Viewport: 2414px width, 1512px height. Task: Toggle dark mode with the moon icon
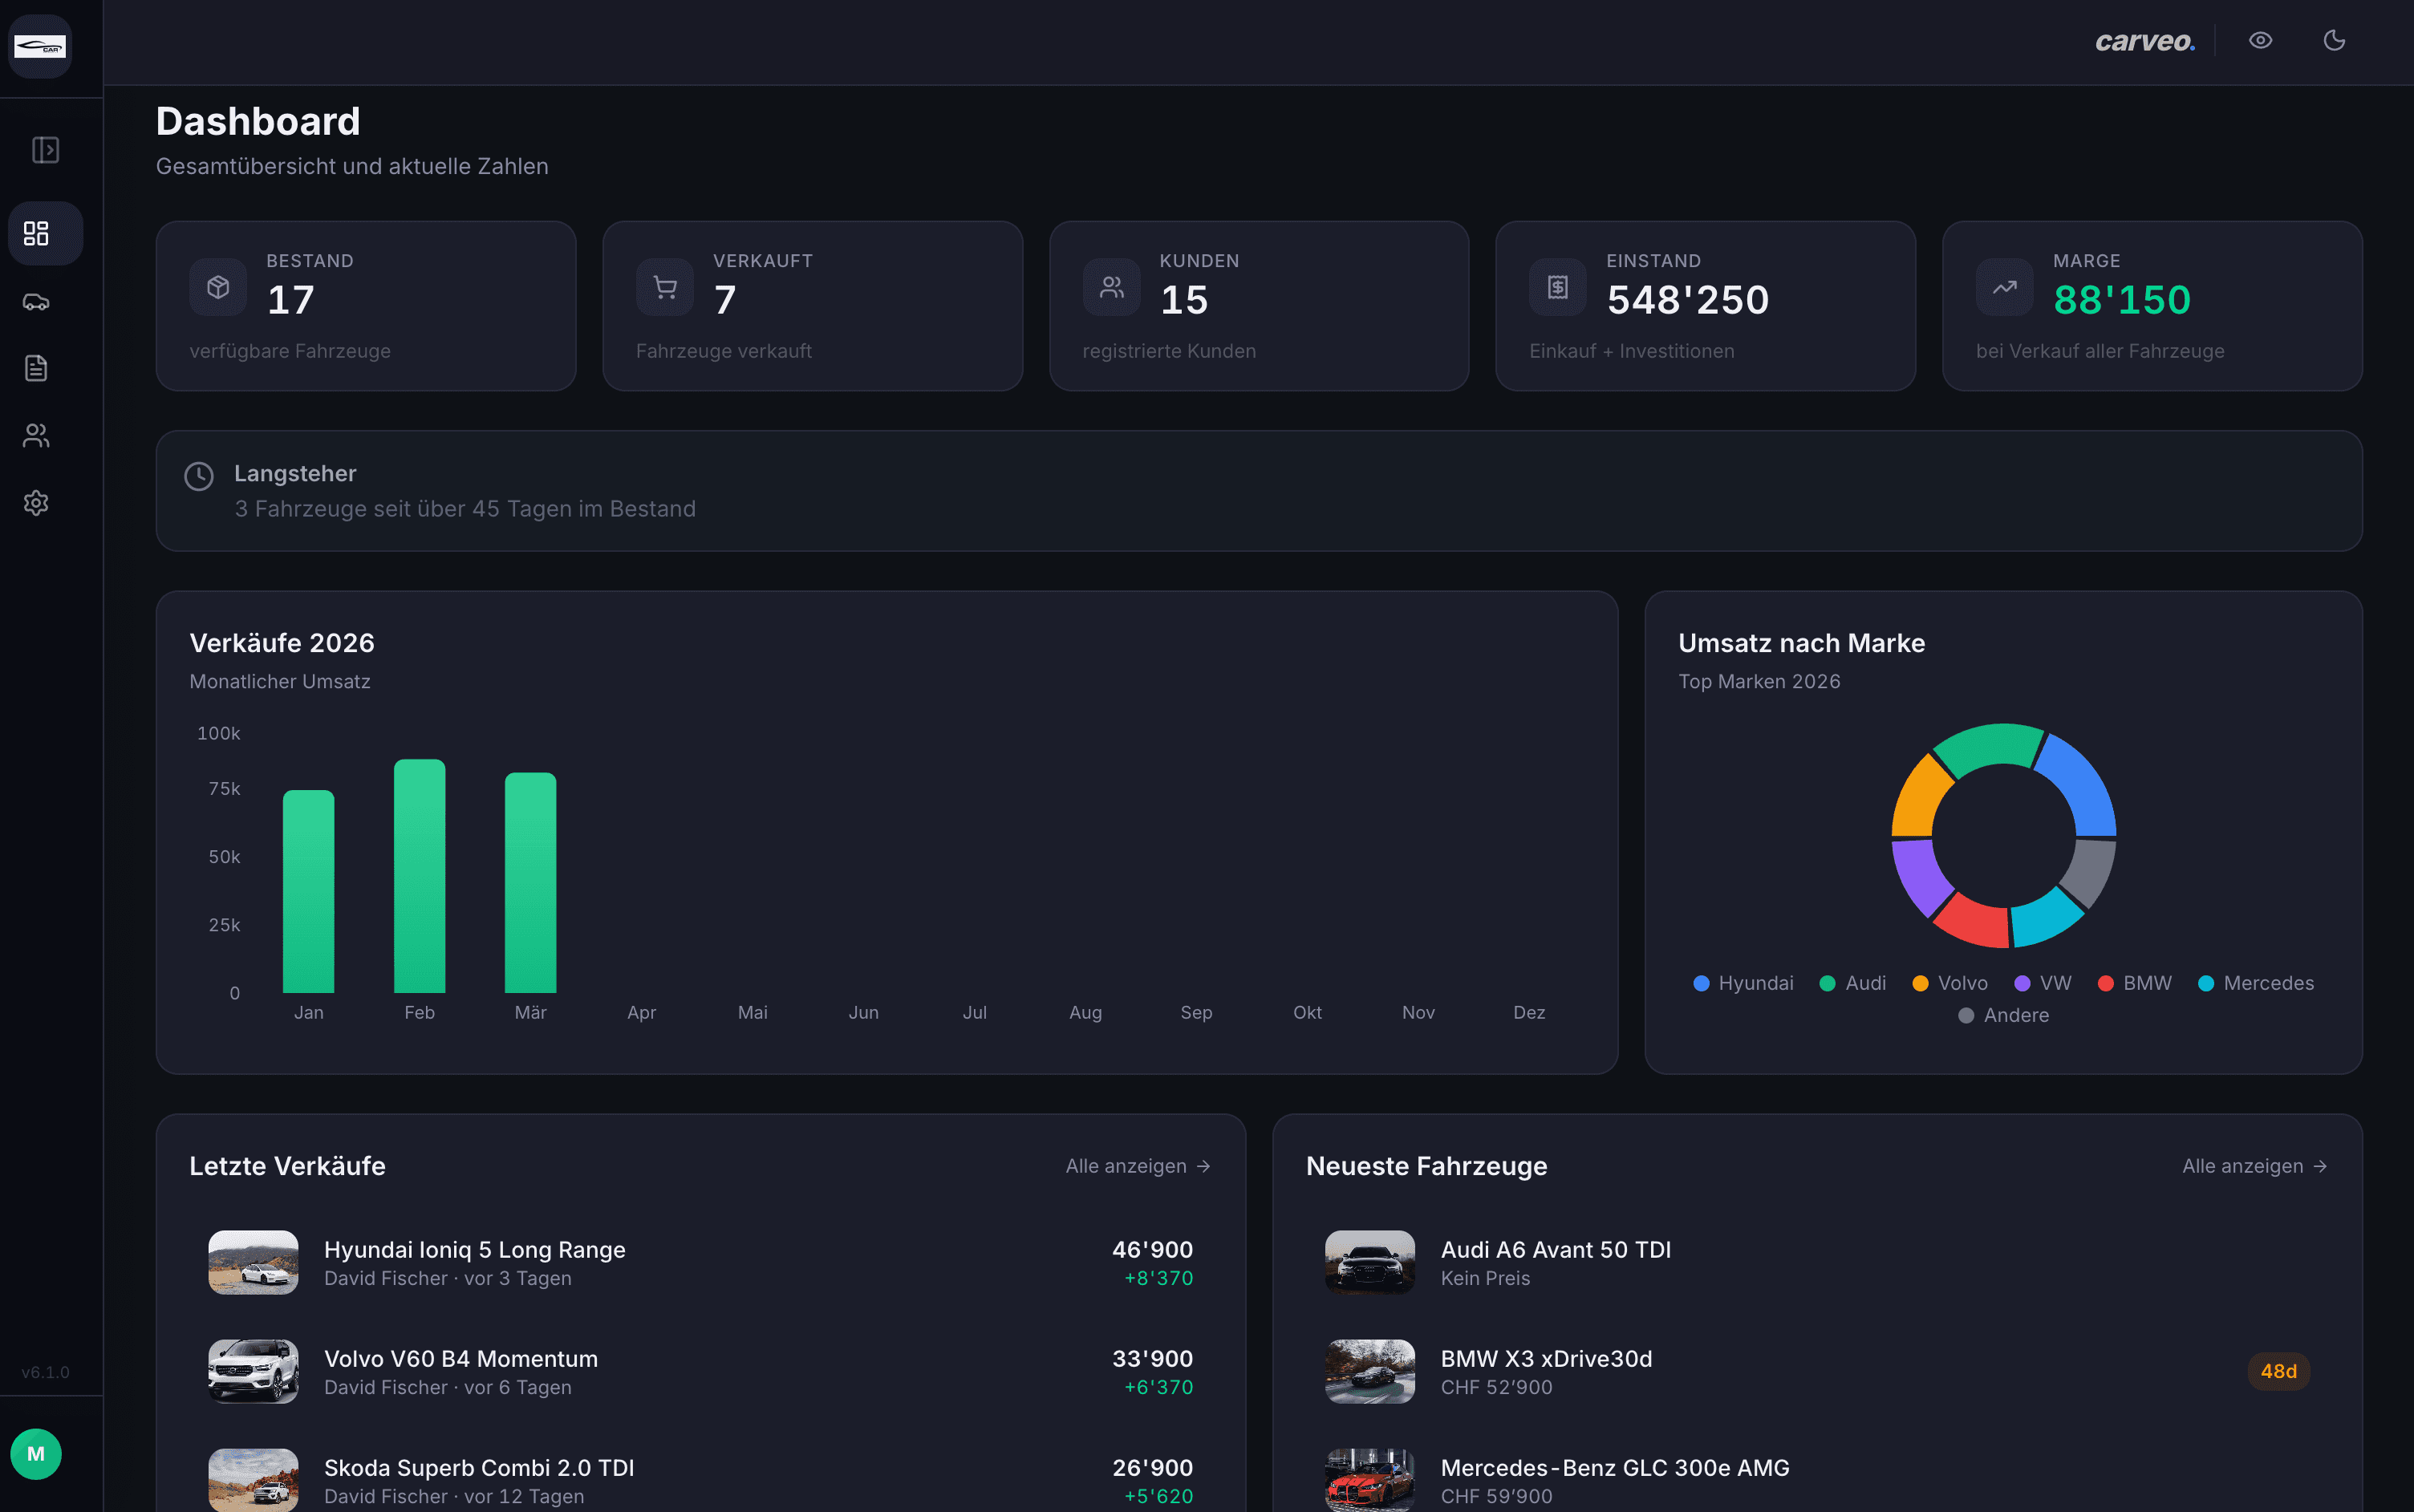tap(2334, 40)
